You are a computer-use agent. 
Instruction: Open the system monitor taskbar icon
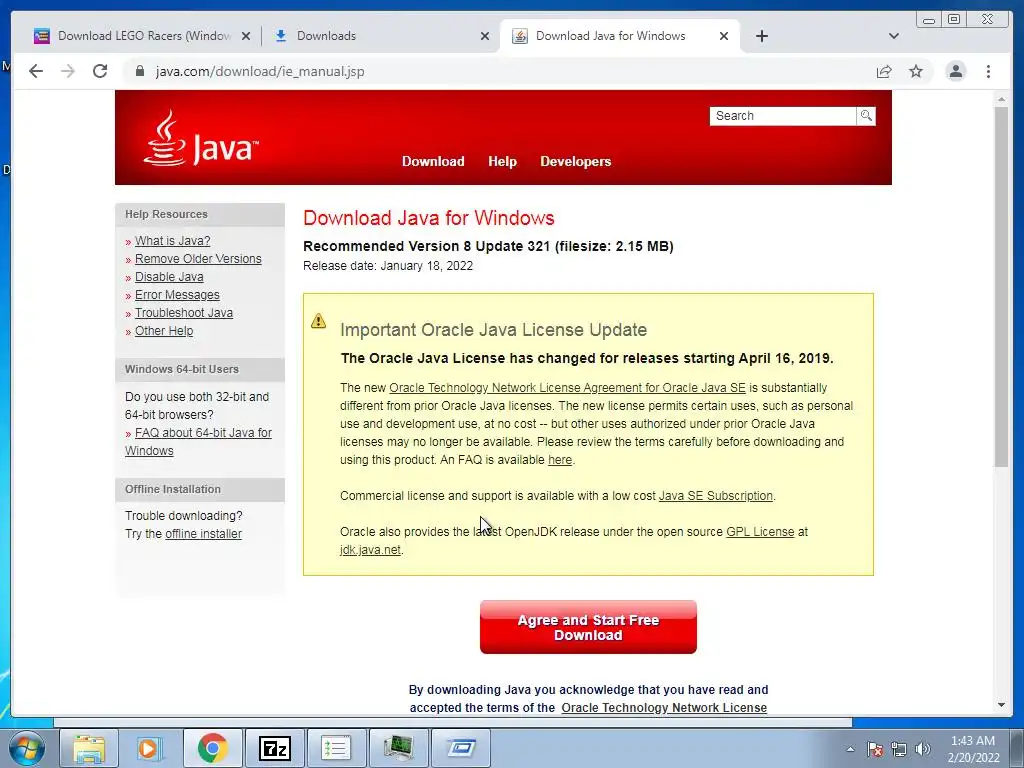click(x=398, y=748)
